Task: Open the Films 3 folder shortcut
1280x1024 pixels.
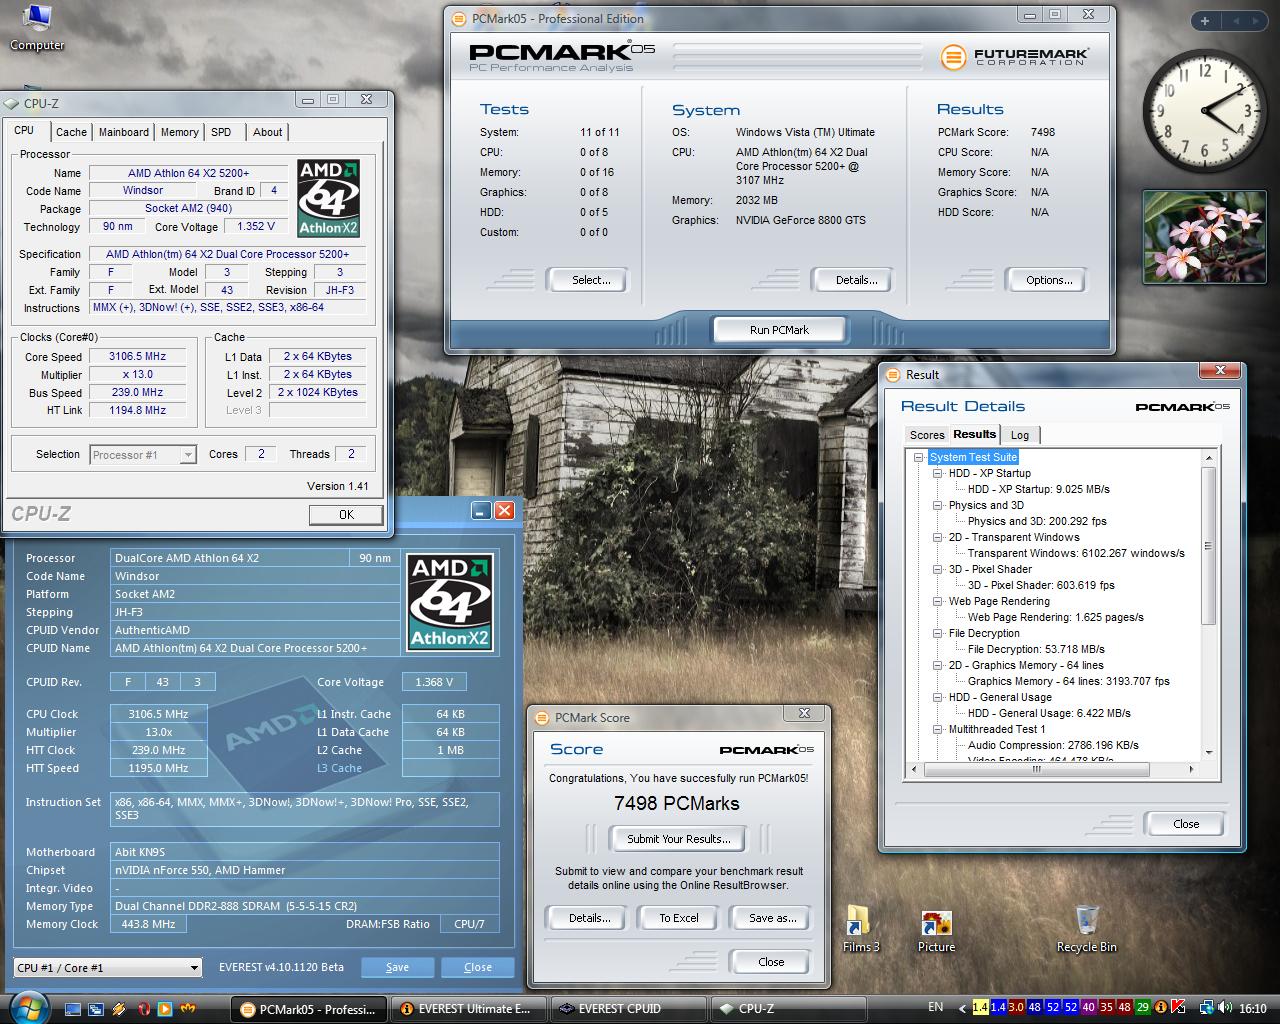Action: pos(861,929)
